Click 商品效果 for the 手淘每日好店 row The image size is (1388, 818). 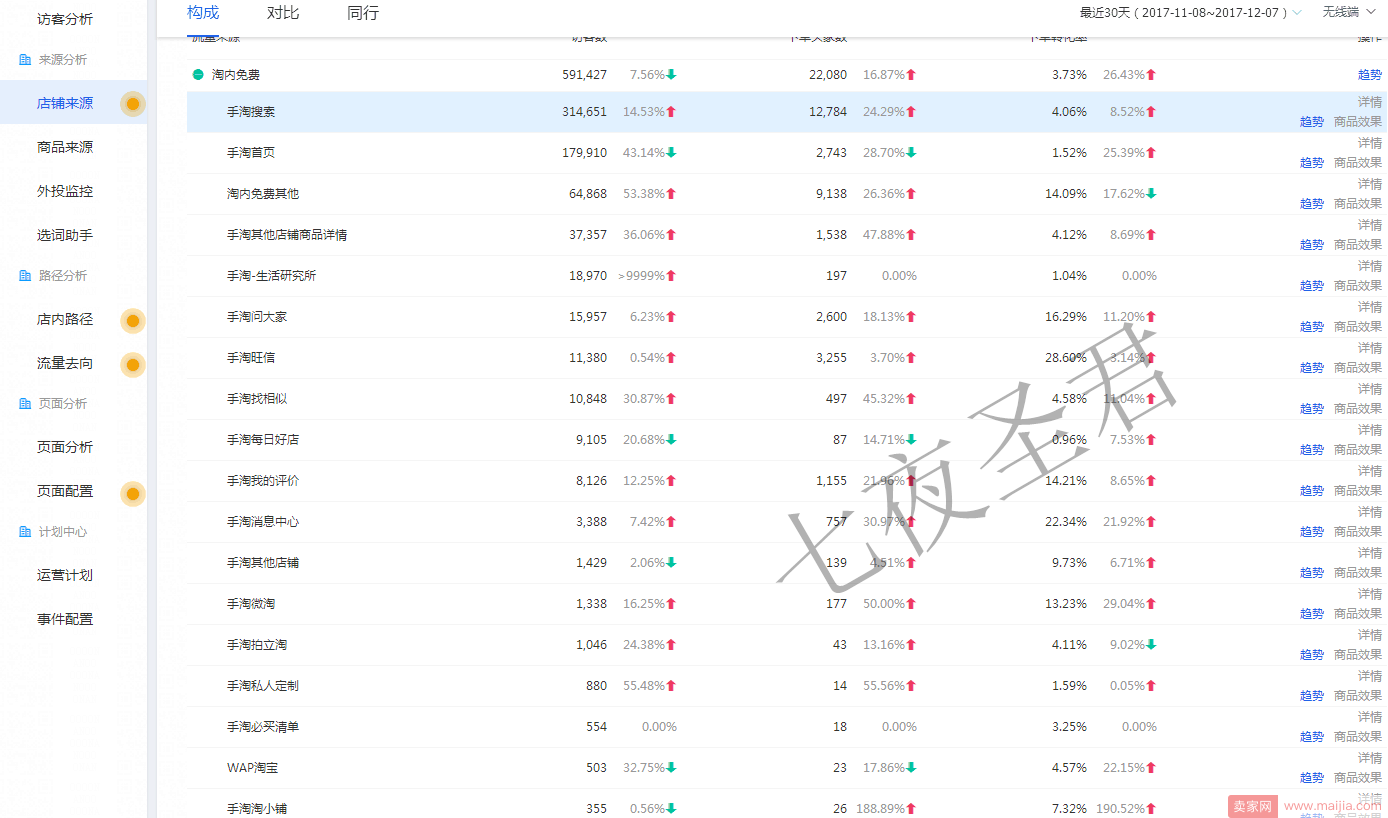1358,450
